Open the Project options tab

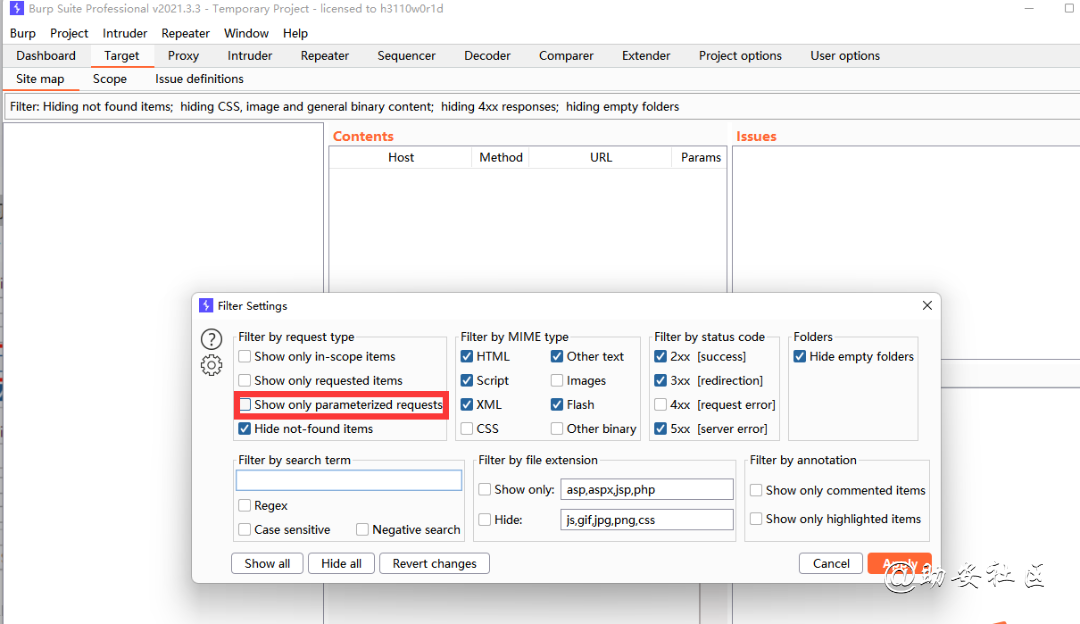pos(740,56)
